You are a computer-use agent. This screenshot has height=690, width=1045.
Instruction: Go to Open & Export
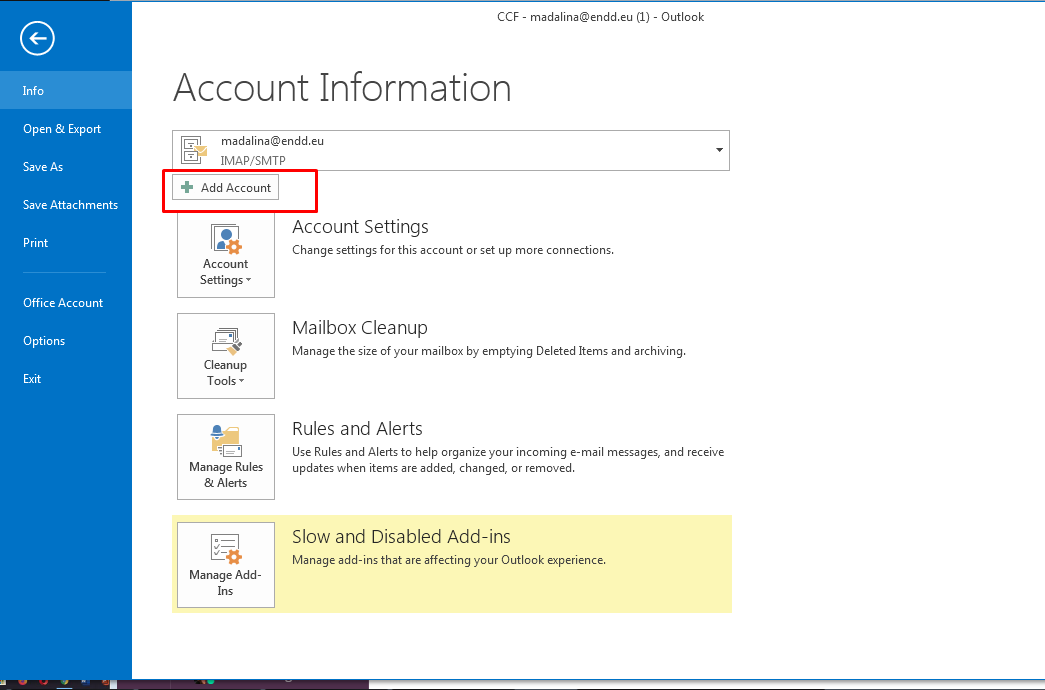coord(62,129)
